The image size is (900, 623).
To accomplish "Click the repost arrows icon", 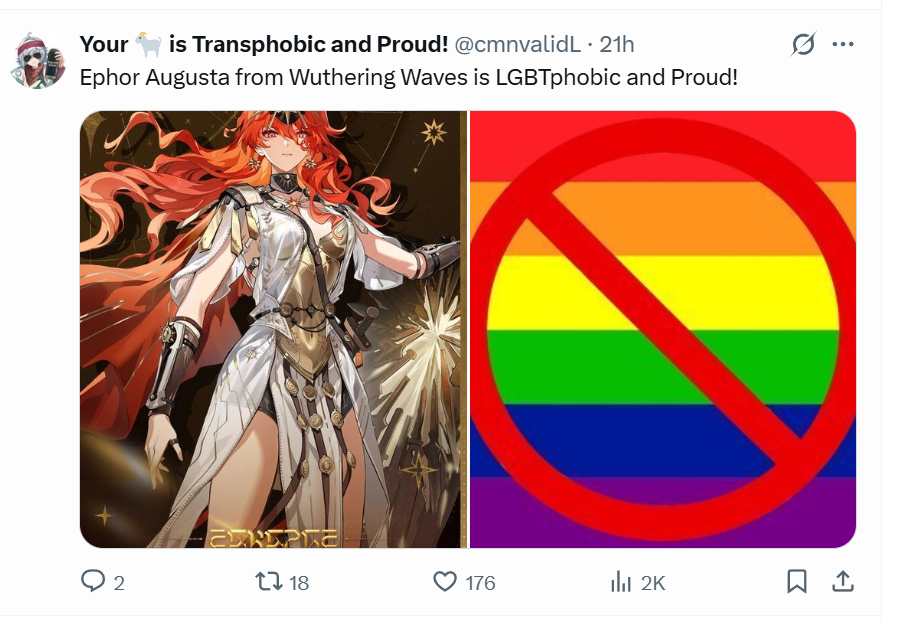I will (269, 582).
